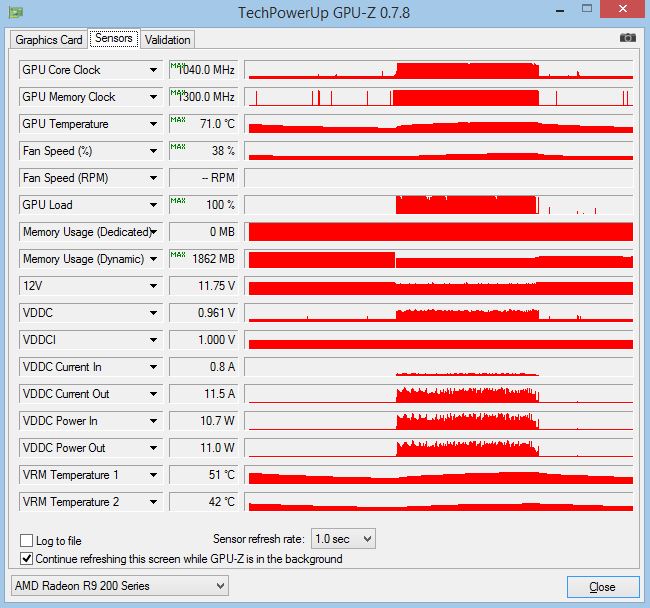Screen dimensions: 650x608
Task: Open the VRM Temperature 1 dropdown
Action: (x=153, y=475)
